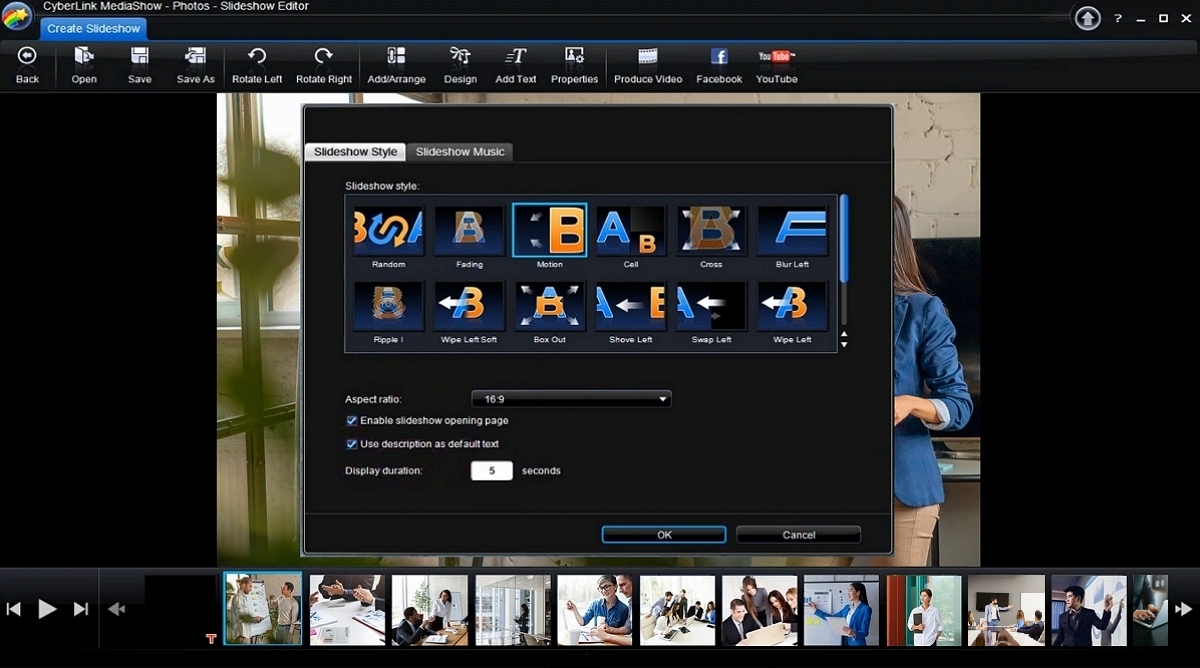1200x668 pixels.
Task: Dismiss the dialog with Cancel
Action: coord(798,535)
